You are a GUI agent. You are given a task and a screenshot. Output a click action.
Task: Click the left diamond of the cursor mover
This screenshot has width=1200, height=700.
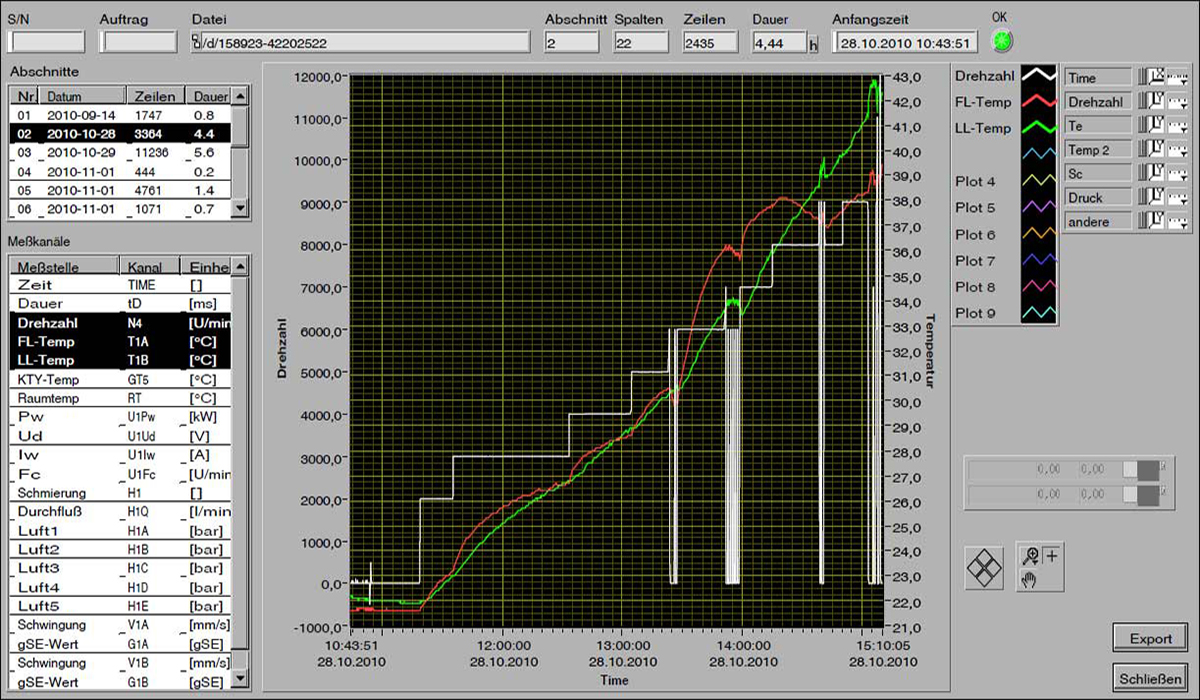(975, 568)
